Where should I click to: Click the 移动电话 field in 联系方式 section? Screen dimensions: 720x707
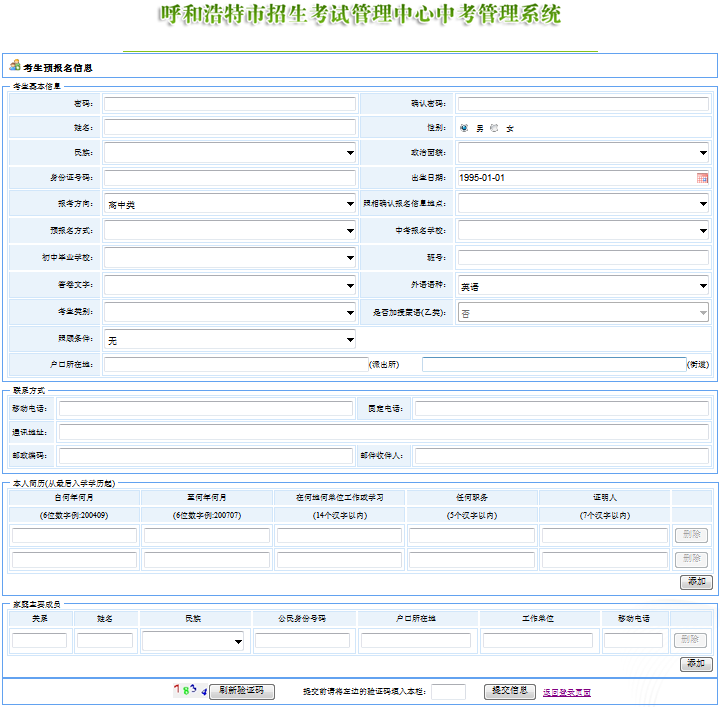tap(204, 408)
